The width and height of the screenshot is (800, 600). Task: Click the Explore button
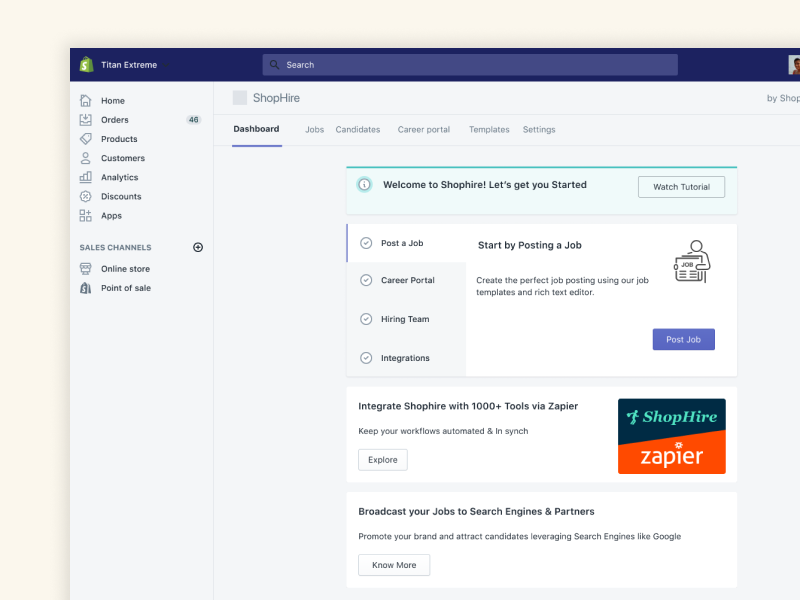[x=383, y=460]
